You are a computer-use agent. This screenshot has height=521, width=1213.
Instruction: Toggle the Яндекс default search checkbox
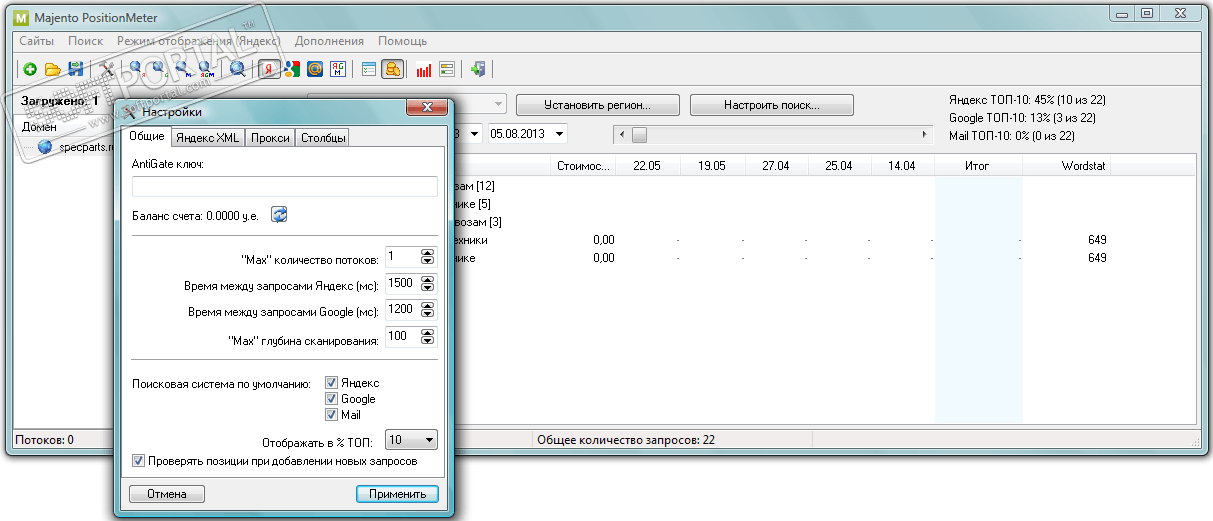tap(331, 383)
